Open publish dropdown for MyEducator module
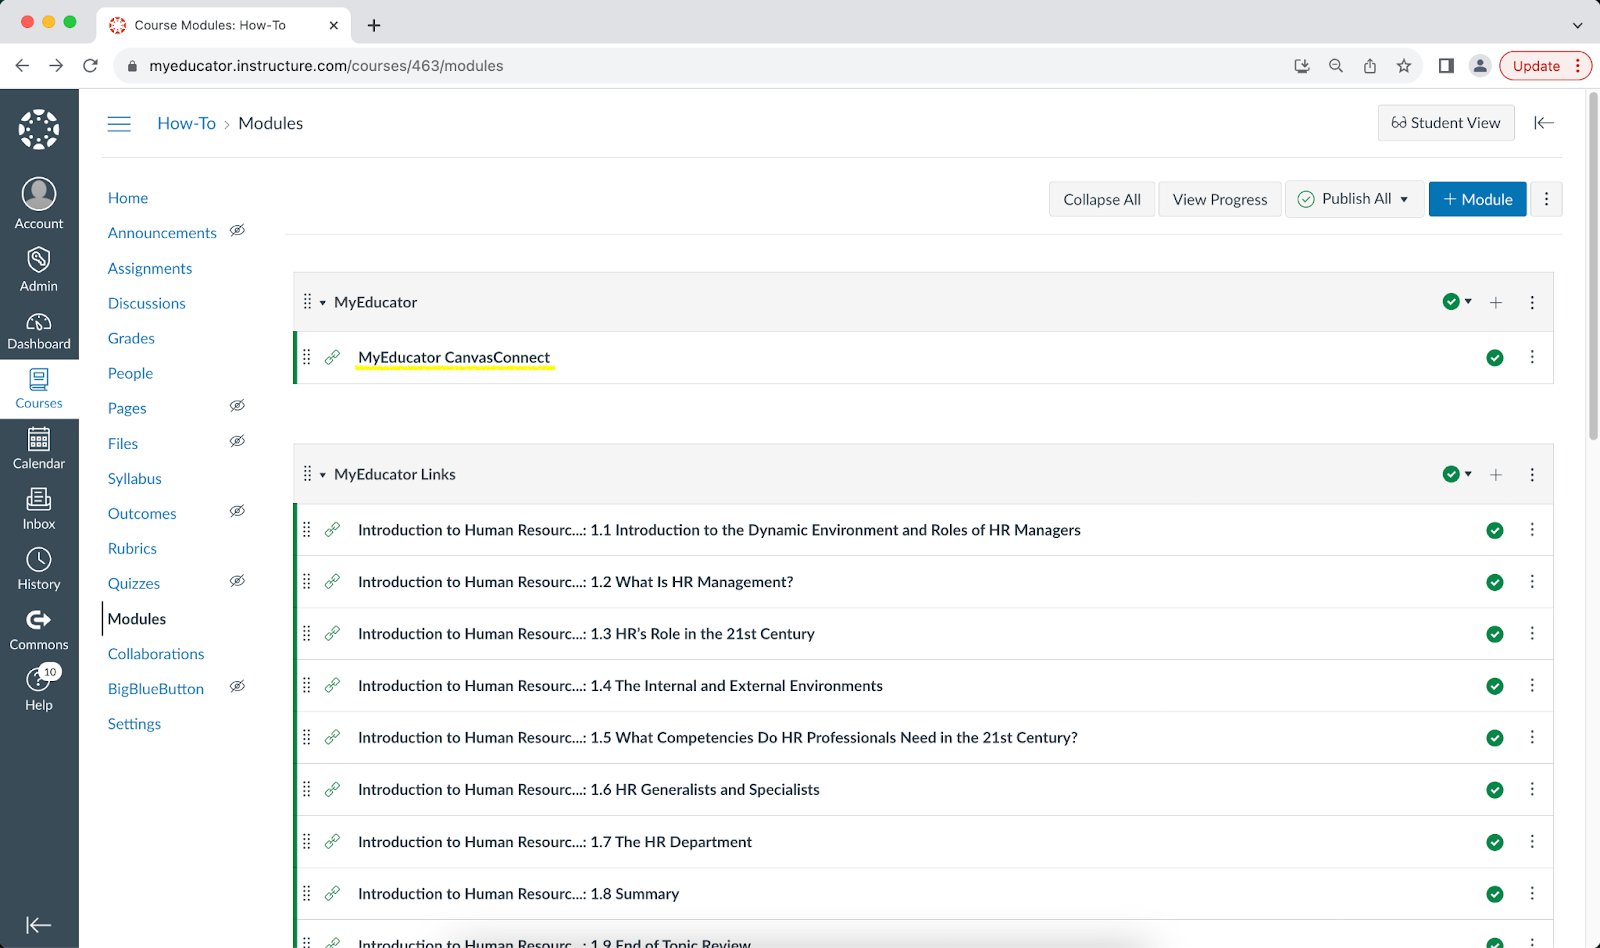This screenshot has width=1600, height=948. pyautogui.click(x=1458, y=302)
